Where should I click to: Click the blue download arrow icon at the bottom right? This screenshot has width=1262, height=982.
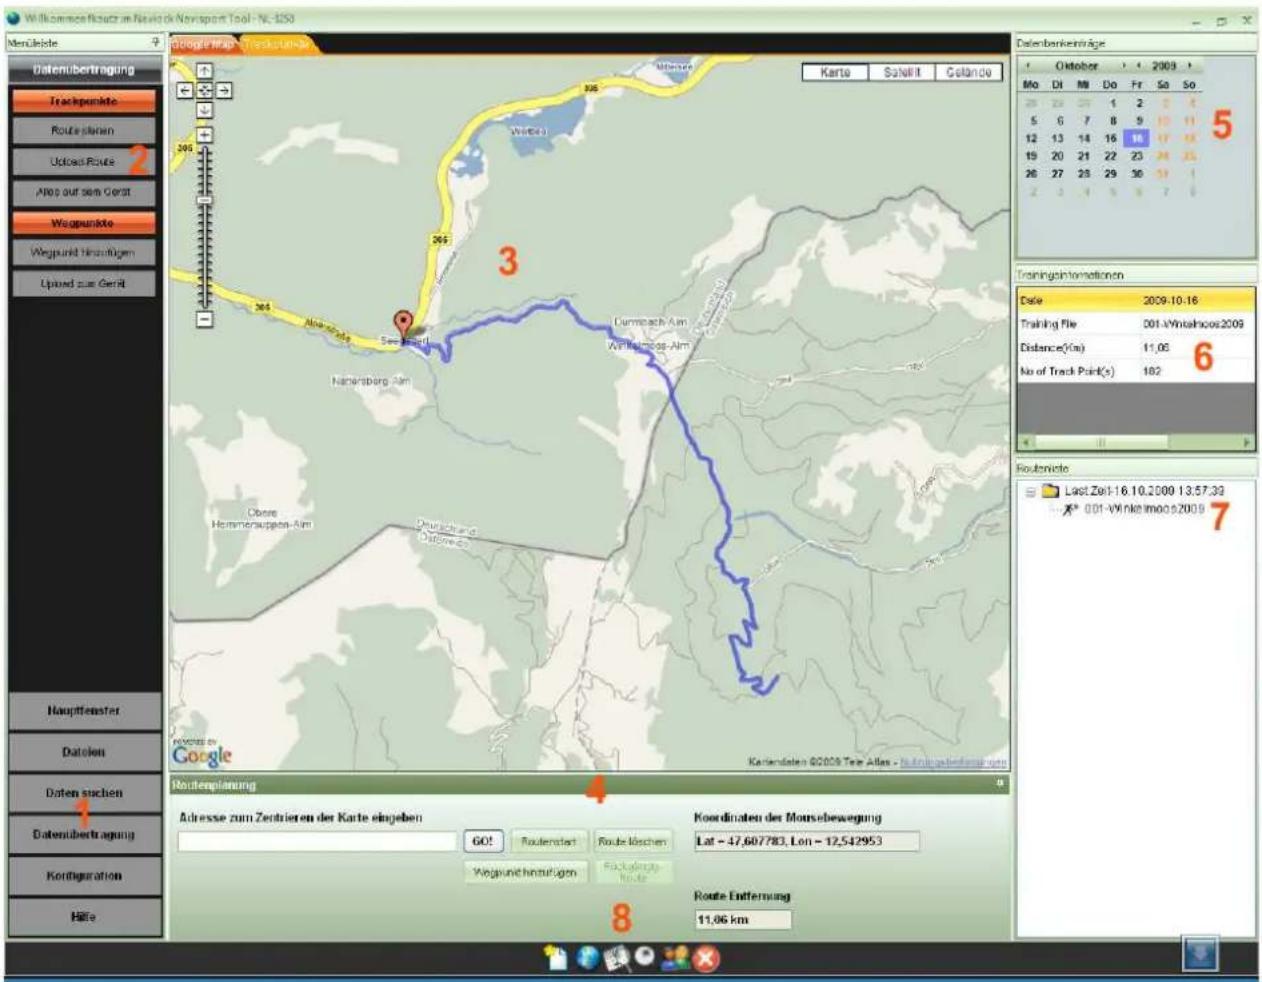1200,955
